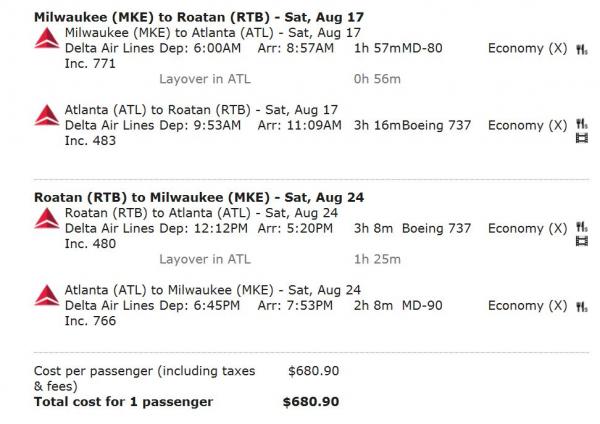This screenshot has height=424, width=600.
Task: Click the Delta logo beside Atlanta to Roatan flight
Action: click(46, 115)
